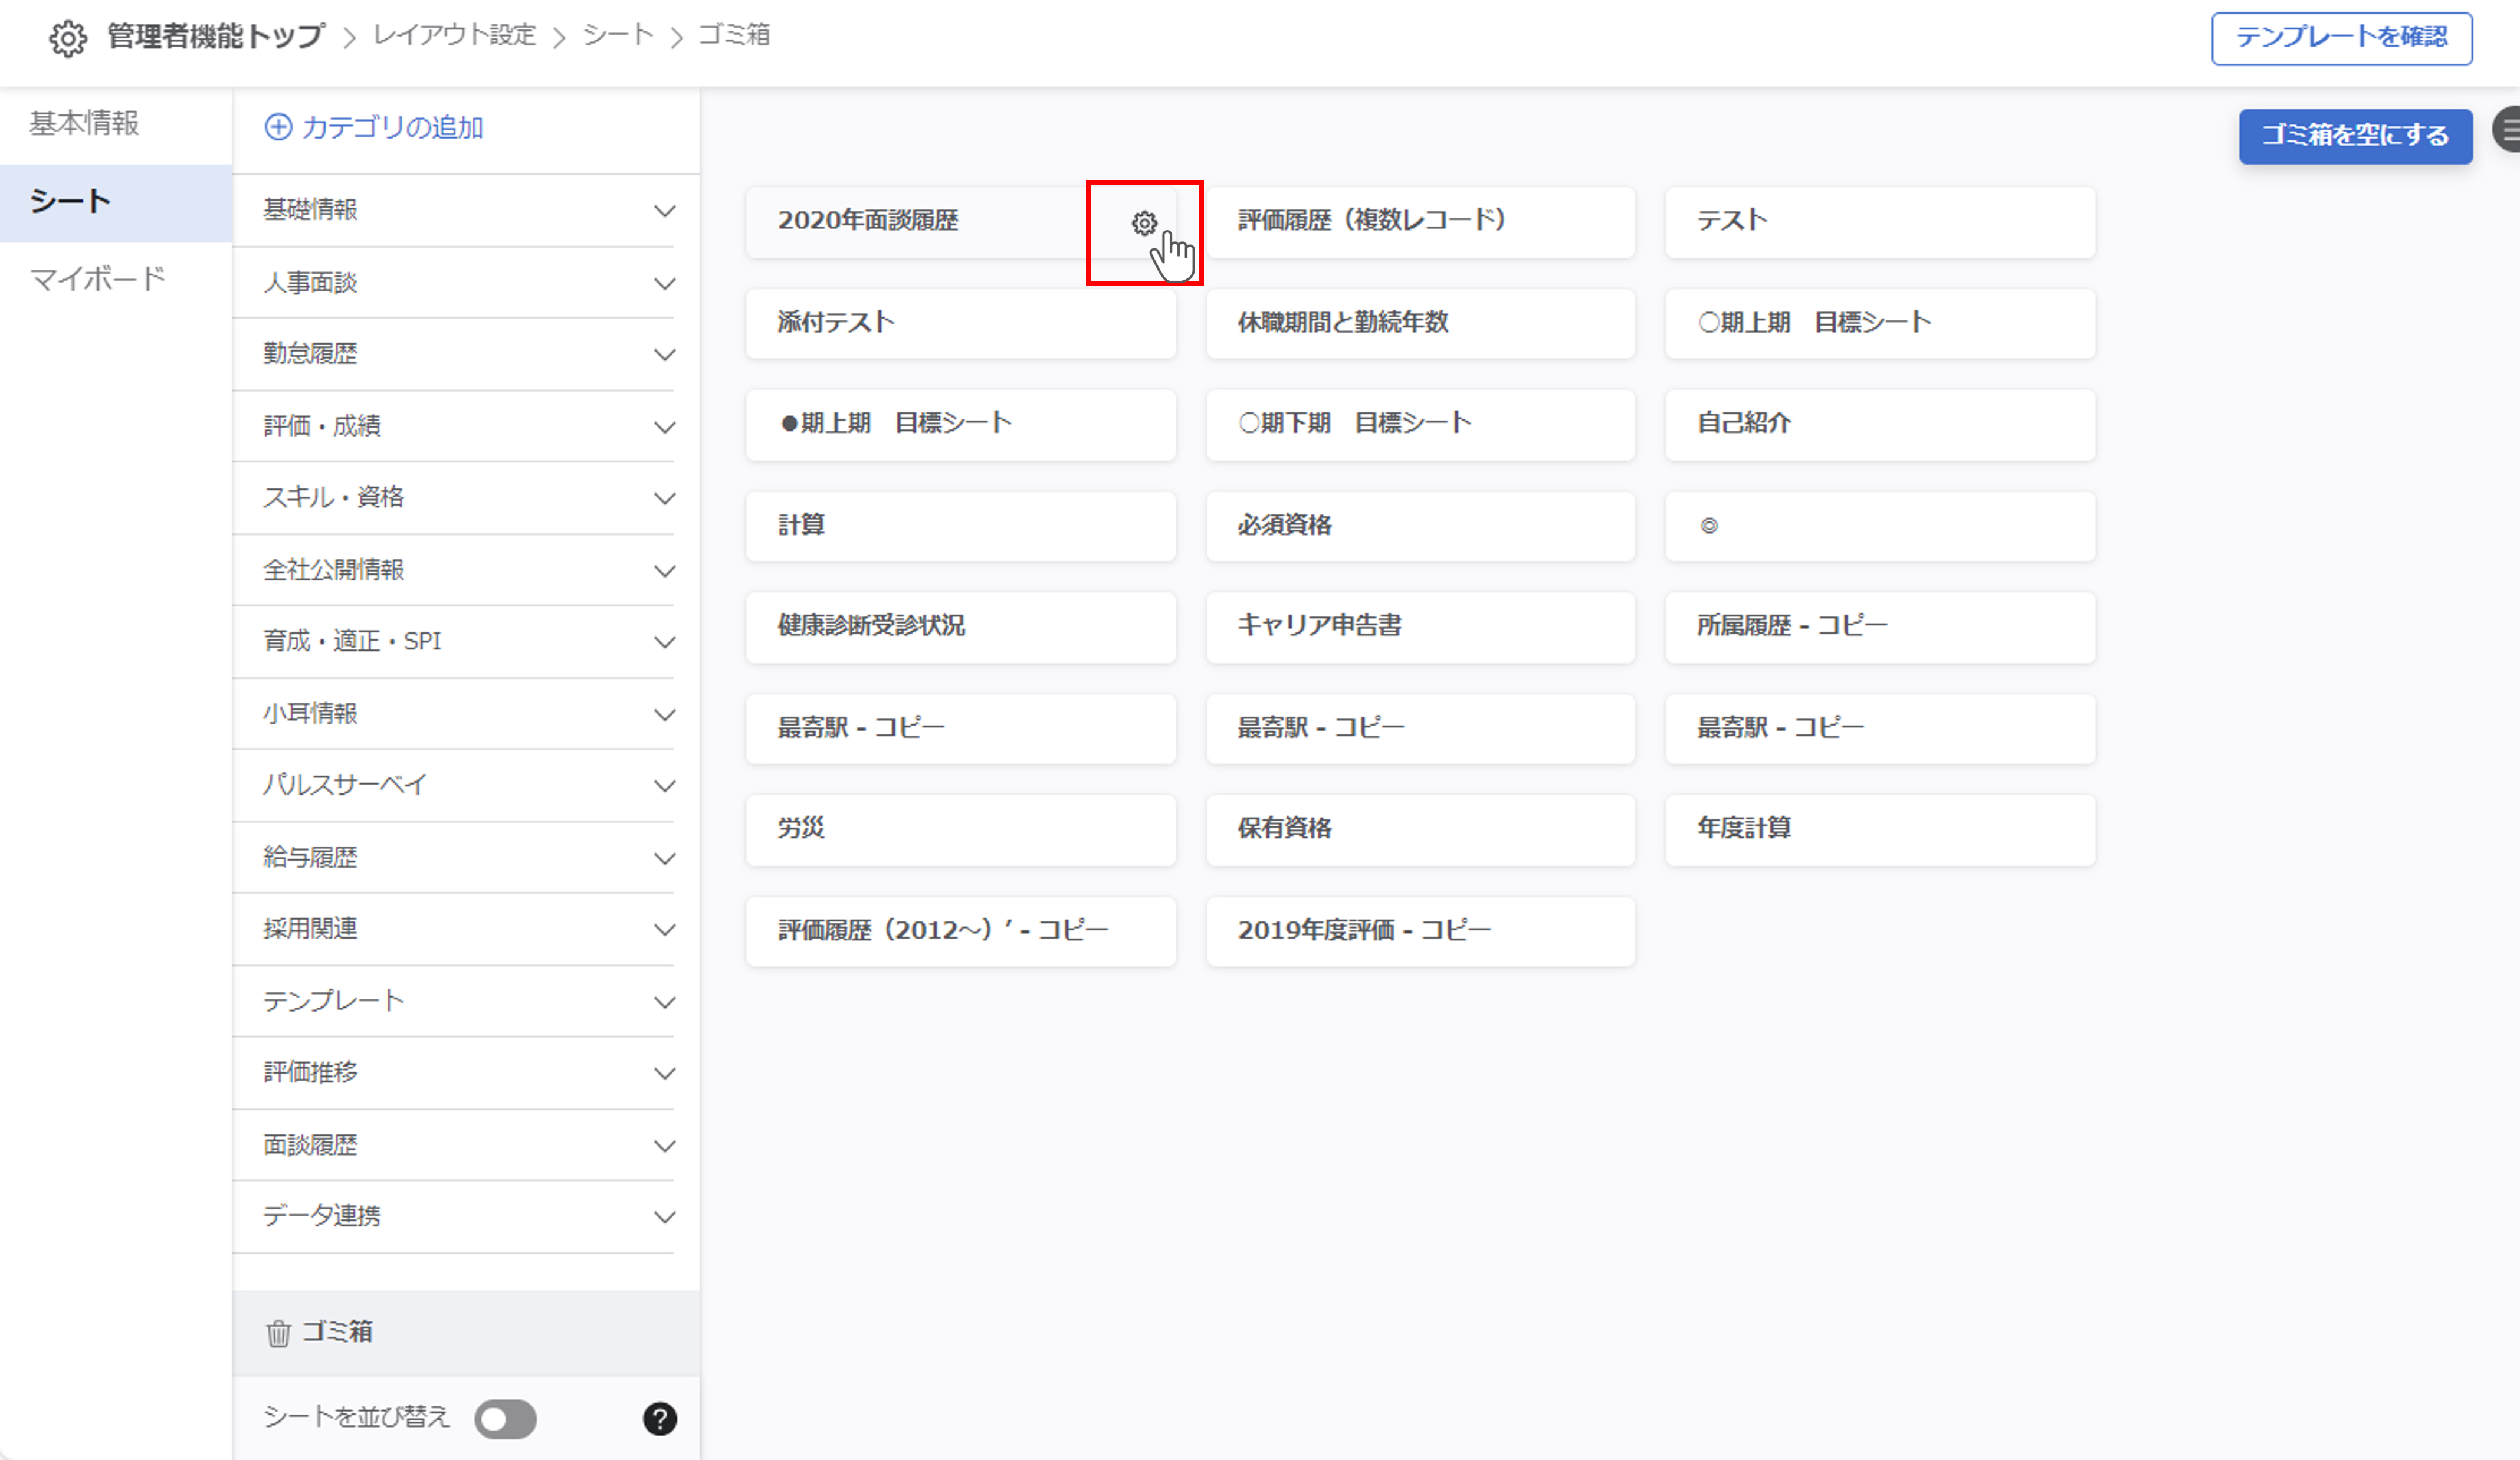Expand the データ連携 category

664,1217
